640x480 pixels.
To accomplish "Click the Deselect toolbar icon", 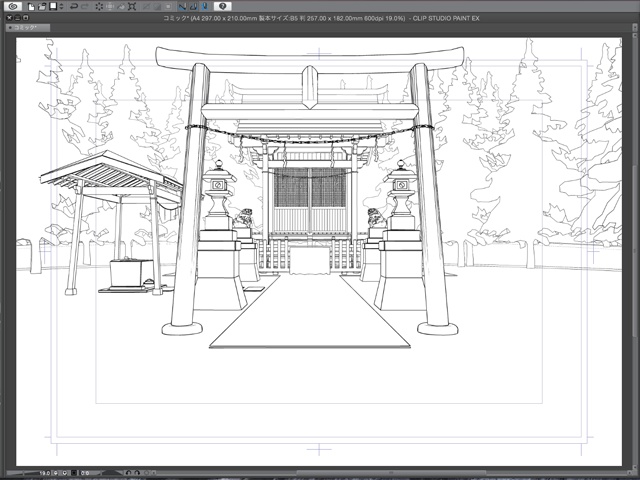I will click(146, 7).
